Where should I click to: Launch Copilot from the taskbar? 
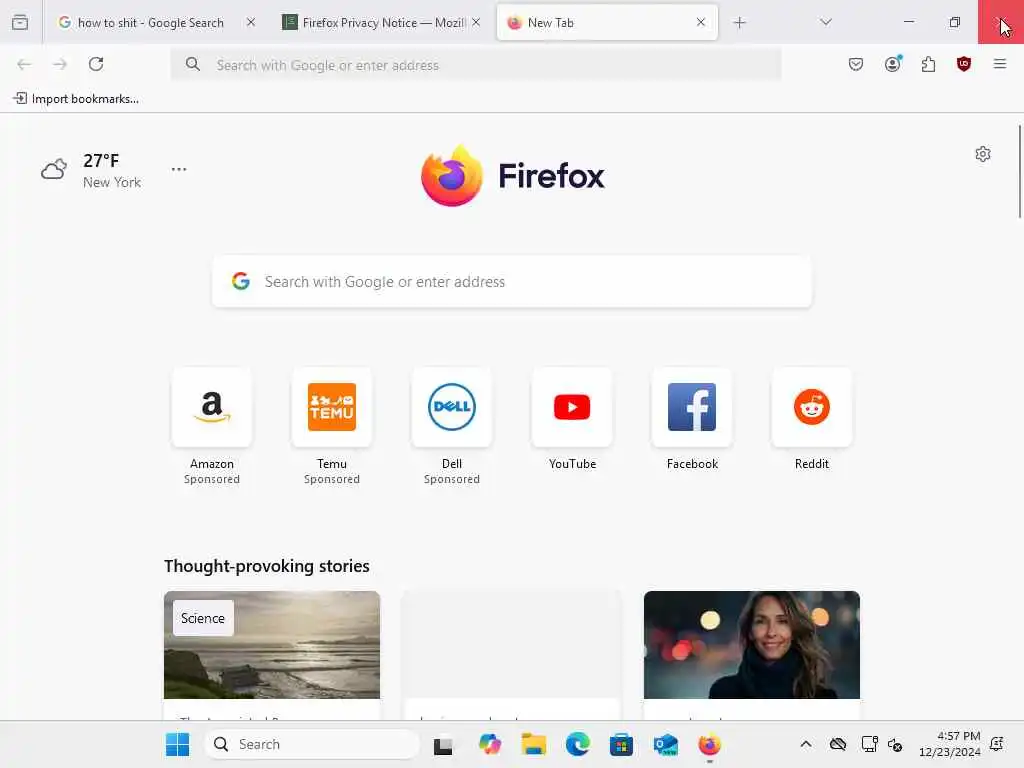489,744
